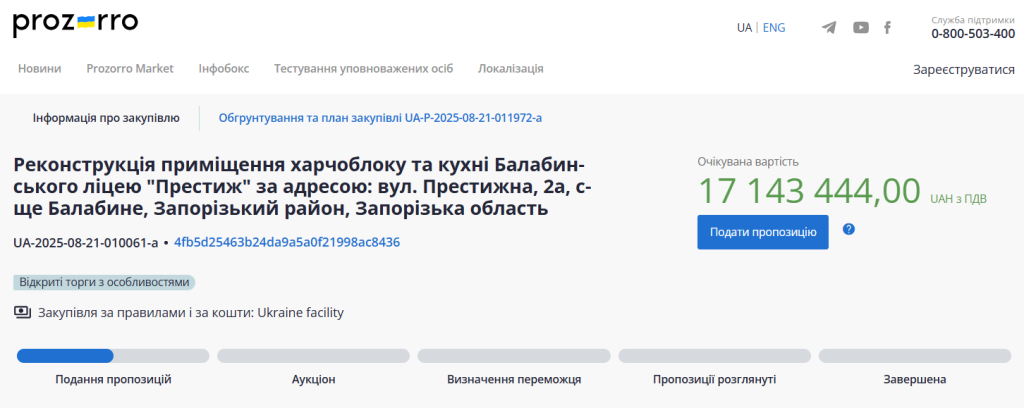Open the Telegram channel icon
Viewport: 1024px width, 408px height.
[x=829, y=27]
